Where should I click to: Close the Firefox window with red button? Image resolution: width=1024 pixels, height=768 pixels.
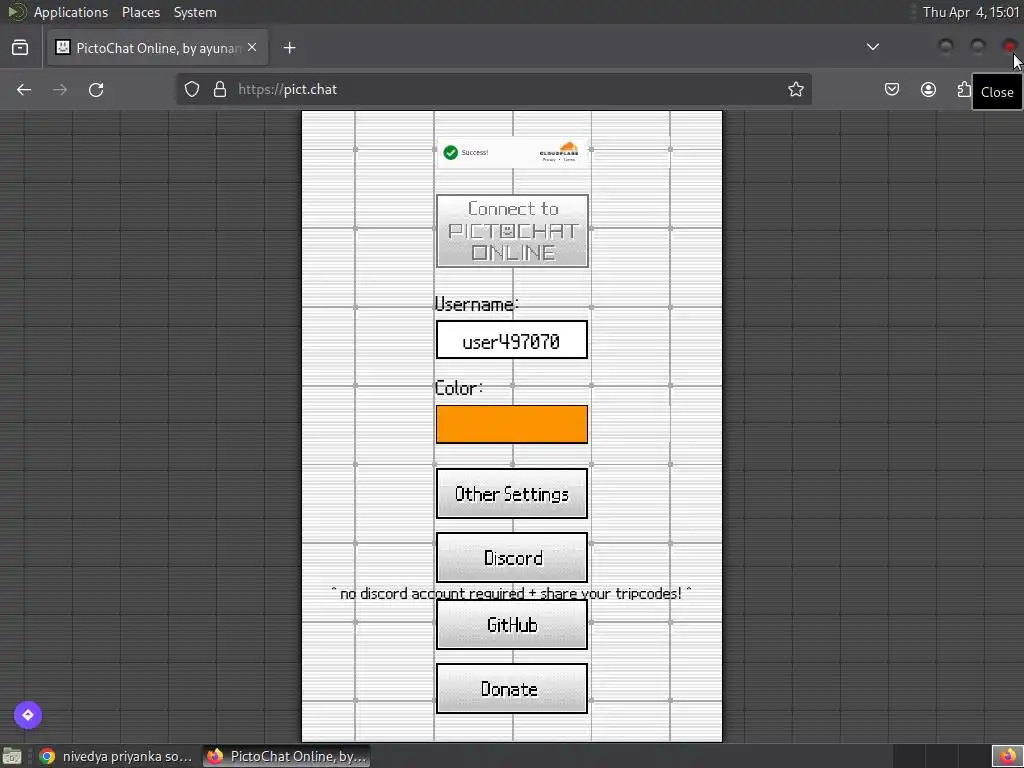pos(1010,46)
